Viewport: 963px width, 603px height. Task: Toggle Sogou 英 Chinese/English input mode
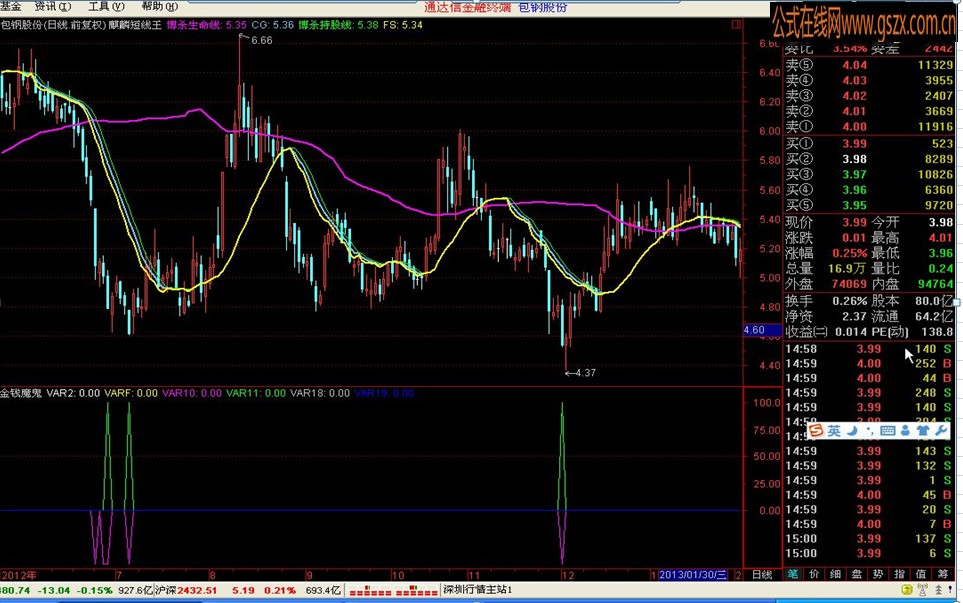[x=834, y=430]
